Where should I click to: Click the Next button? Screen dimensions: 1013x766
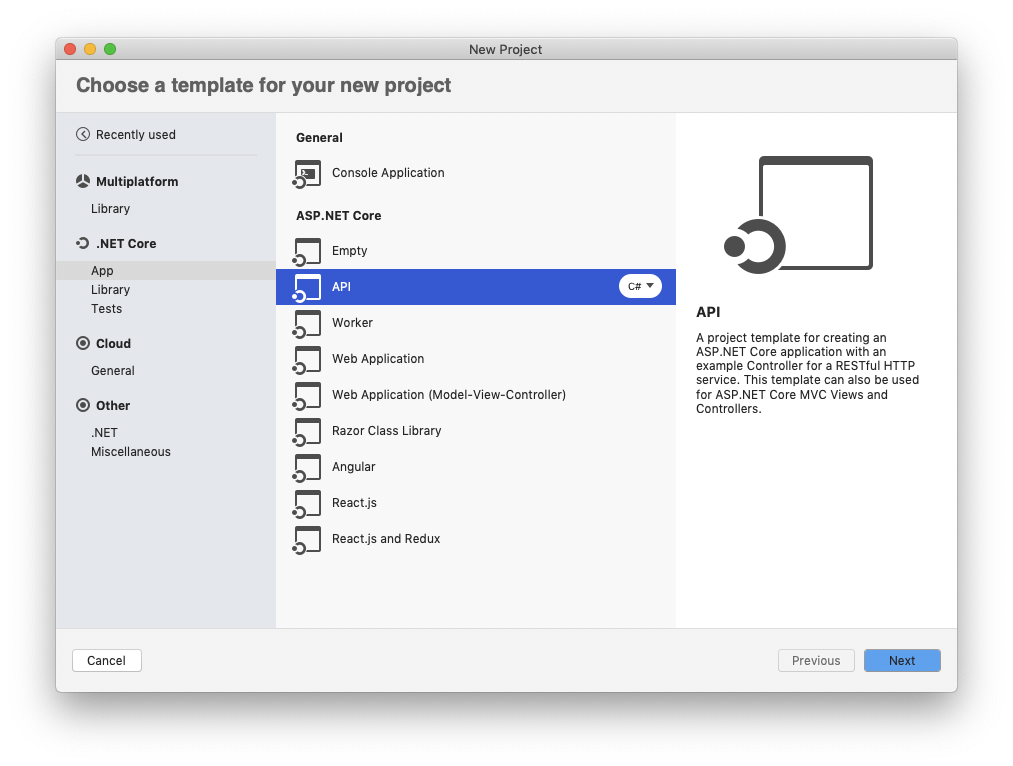pos(902,661)
